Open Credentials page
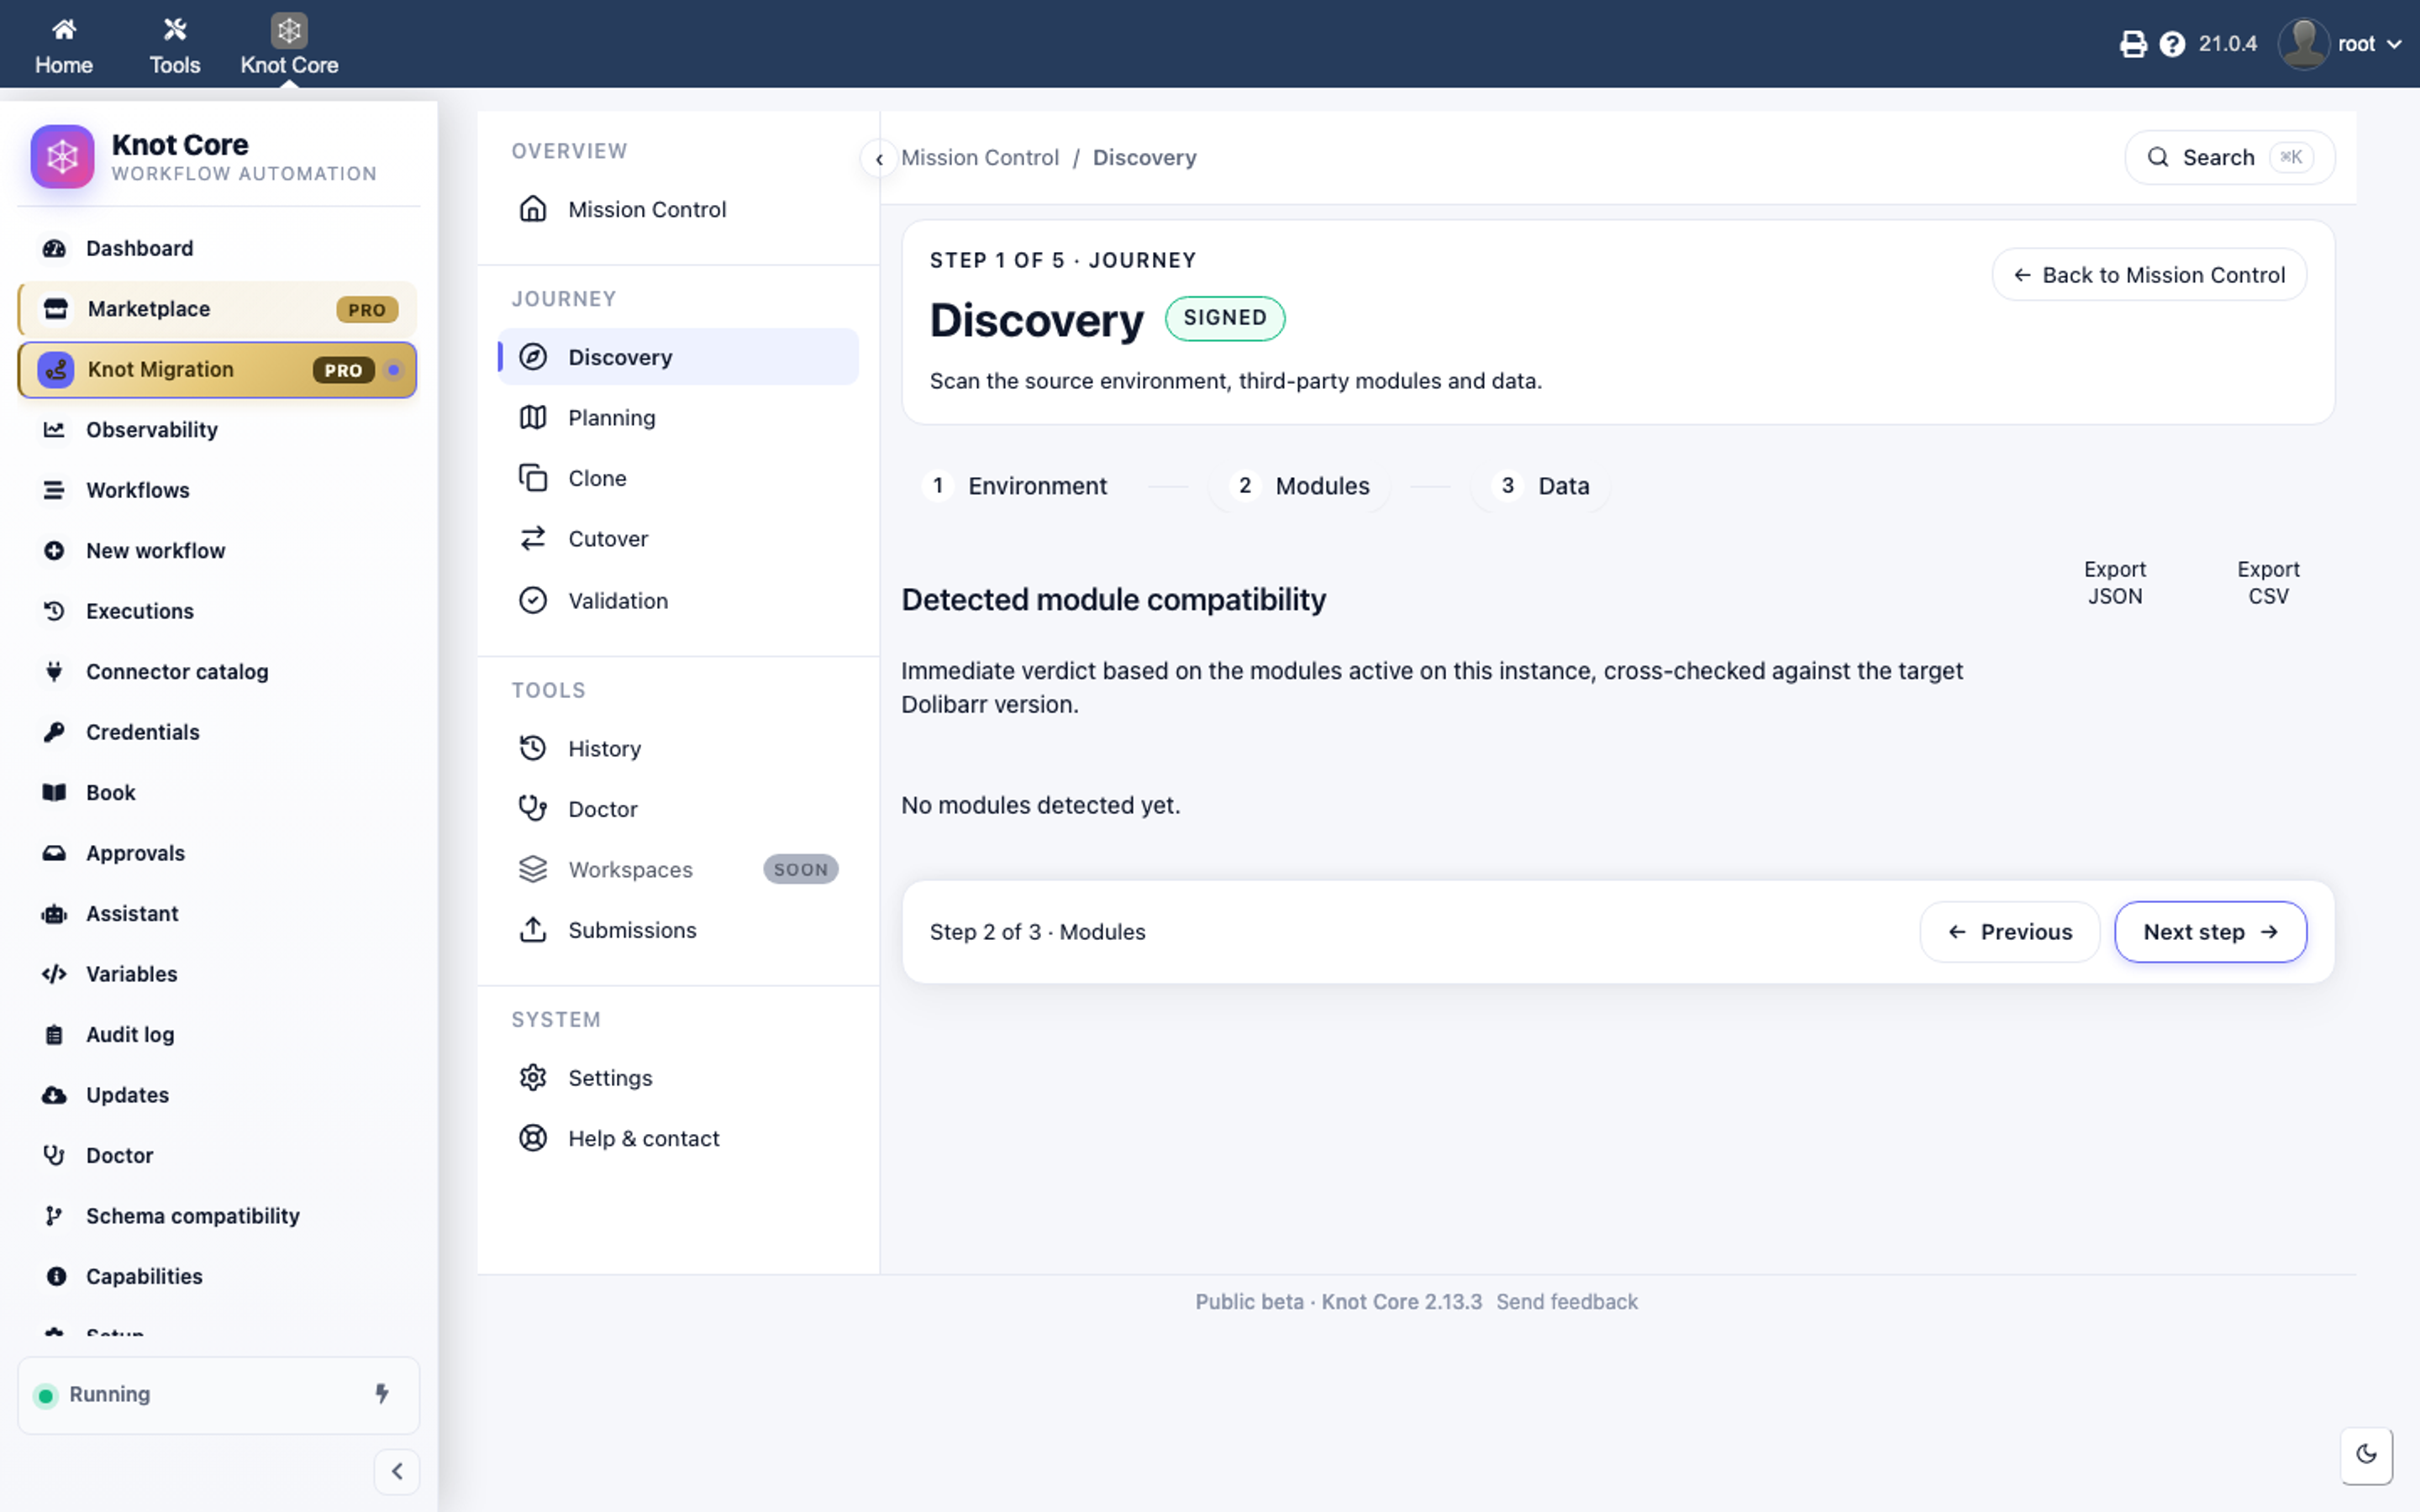This screenshot has width=2420, height=1512. coord(218,732)
